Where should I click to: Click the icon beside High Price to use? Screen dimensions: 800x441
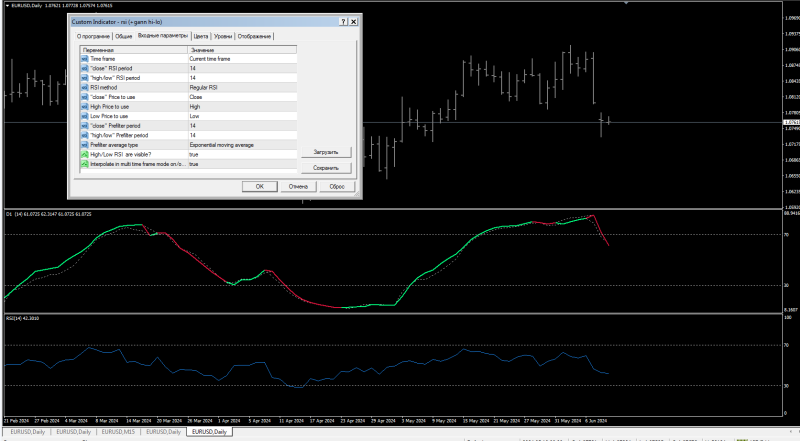[84, 106]
